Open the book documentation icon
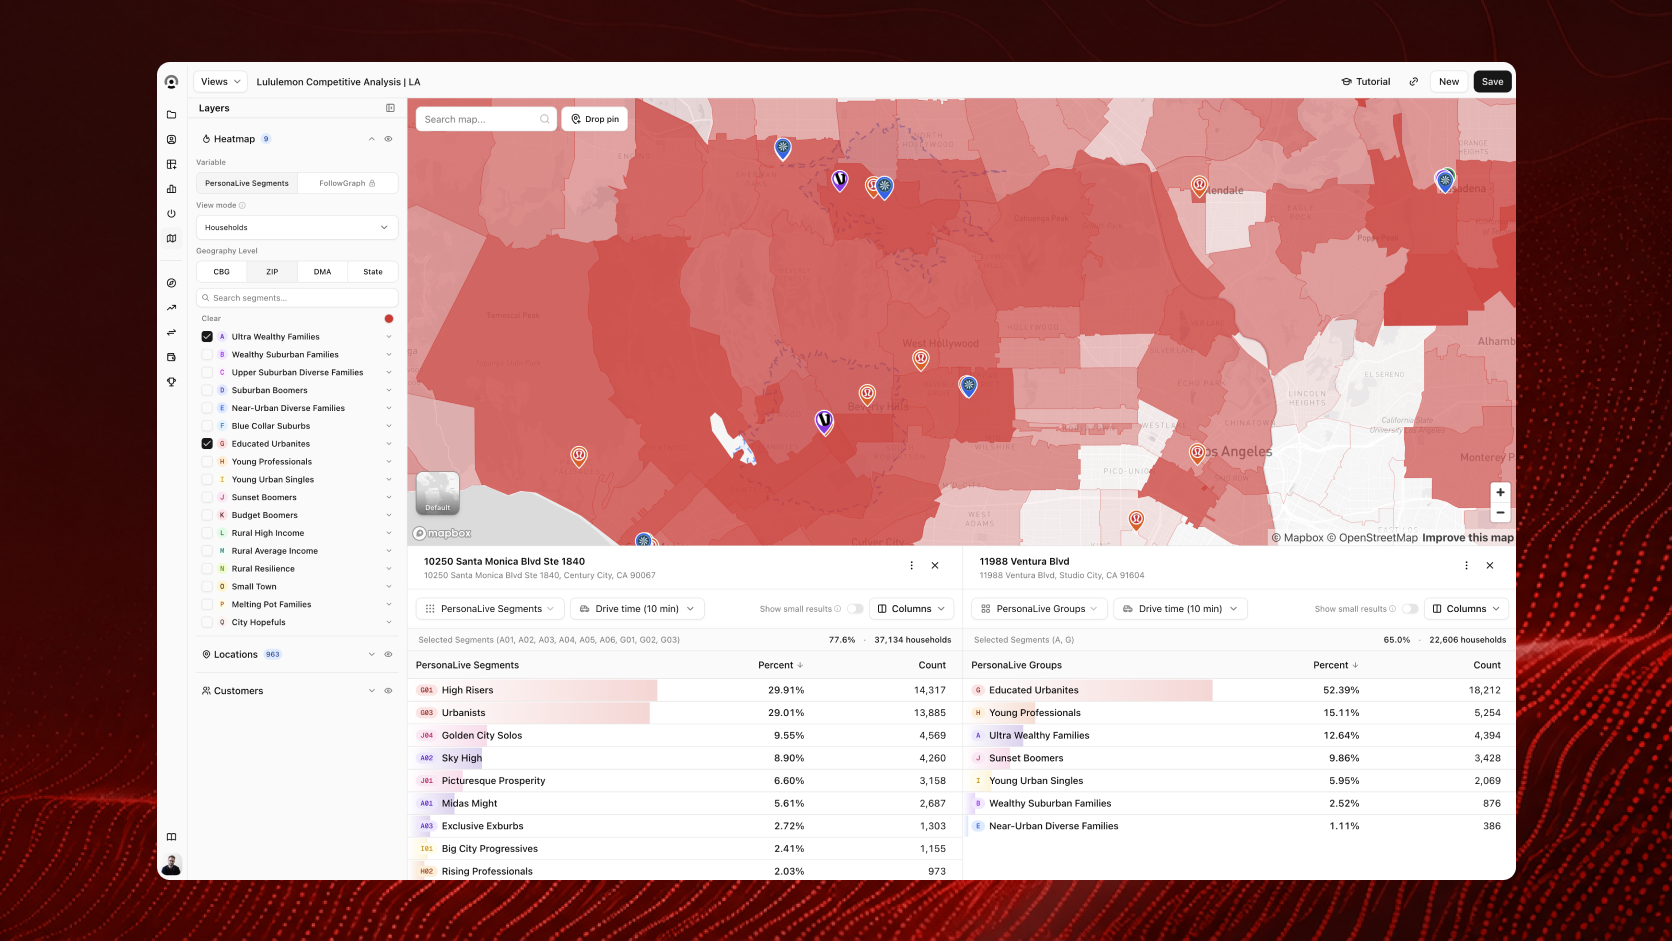1672x941 pixels. 171,837
